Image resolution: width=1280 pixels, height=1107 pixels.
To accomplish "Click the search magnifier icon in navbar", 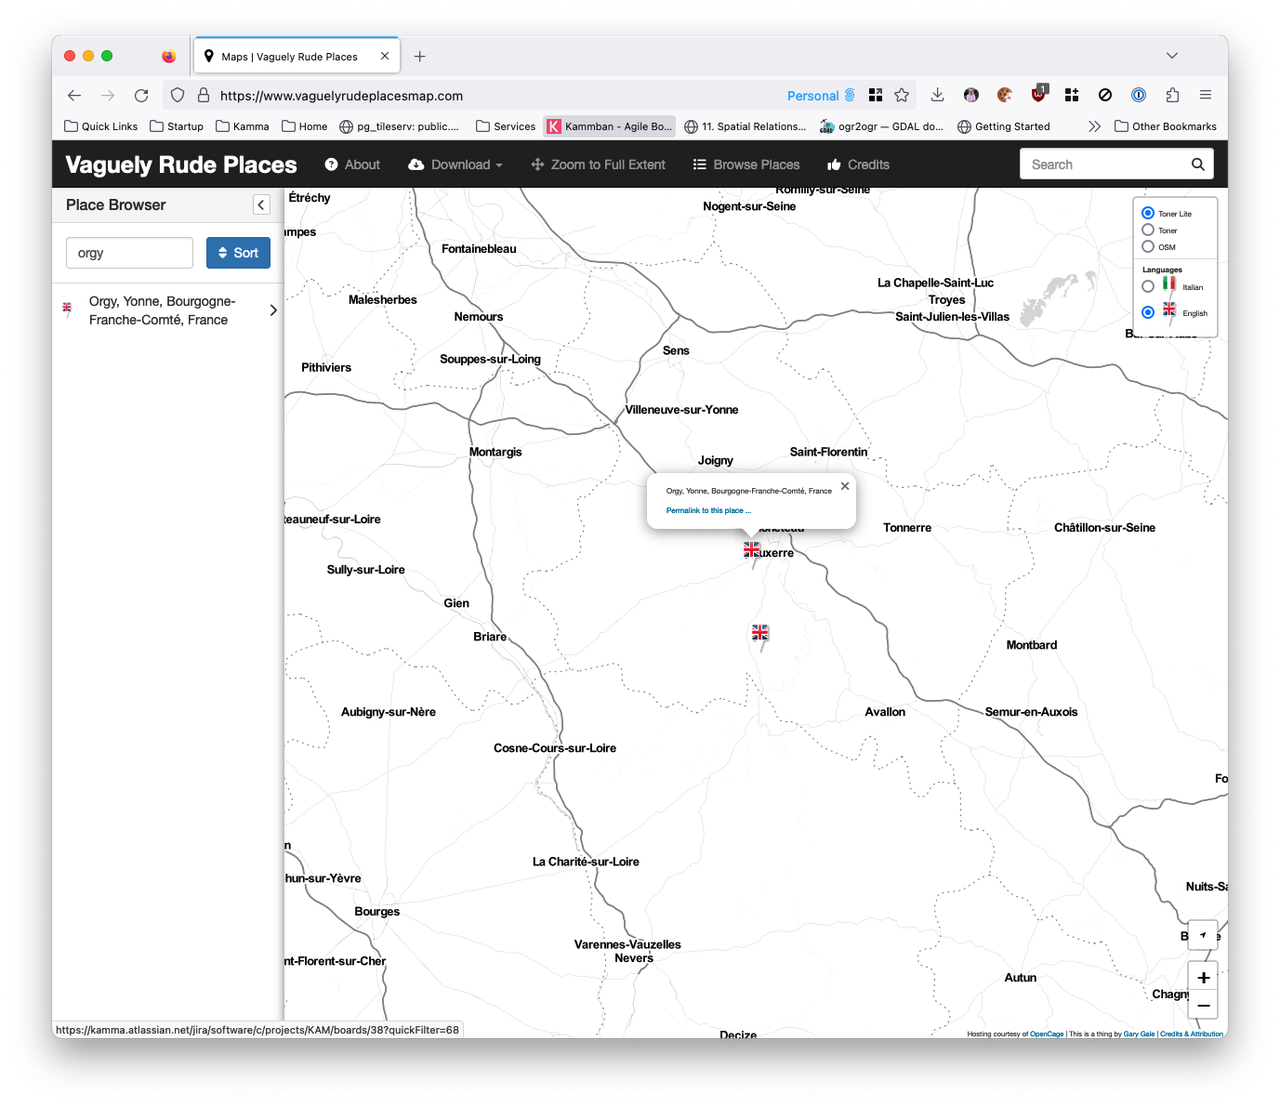I will point(1197,165).
